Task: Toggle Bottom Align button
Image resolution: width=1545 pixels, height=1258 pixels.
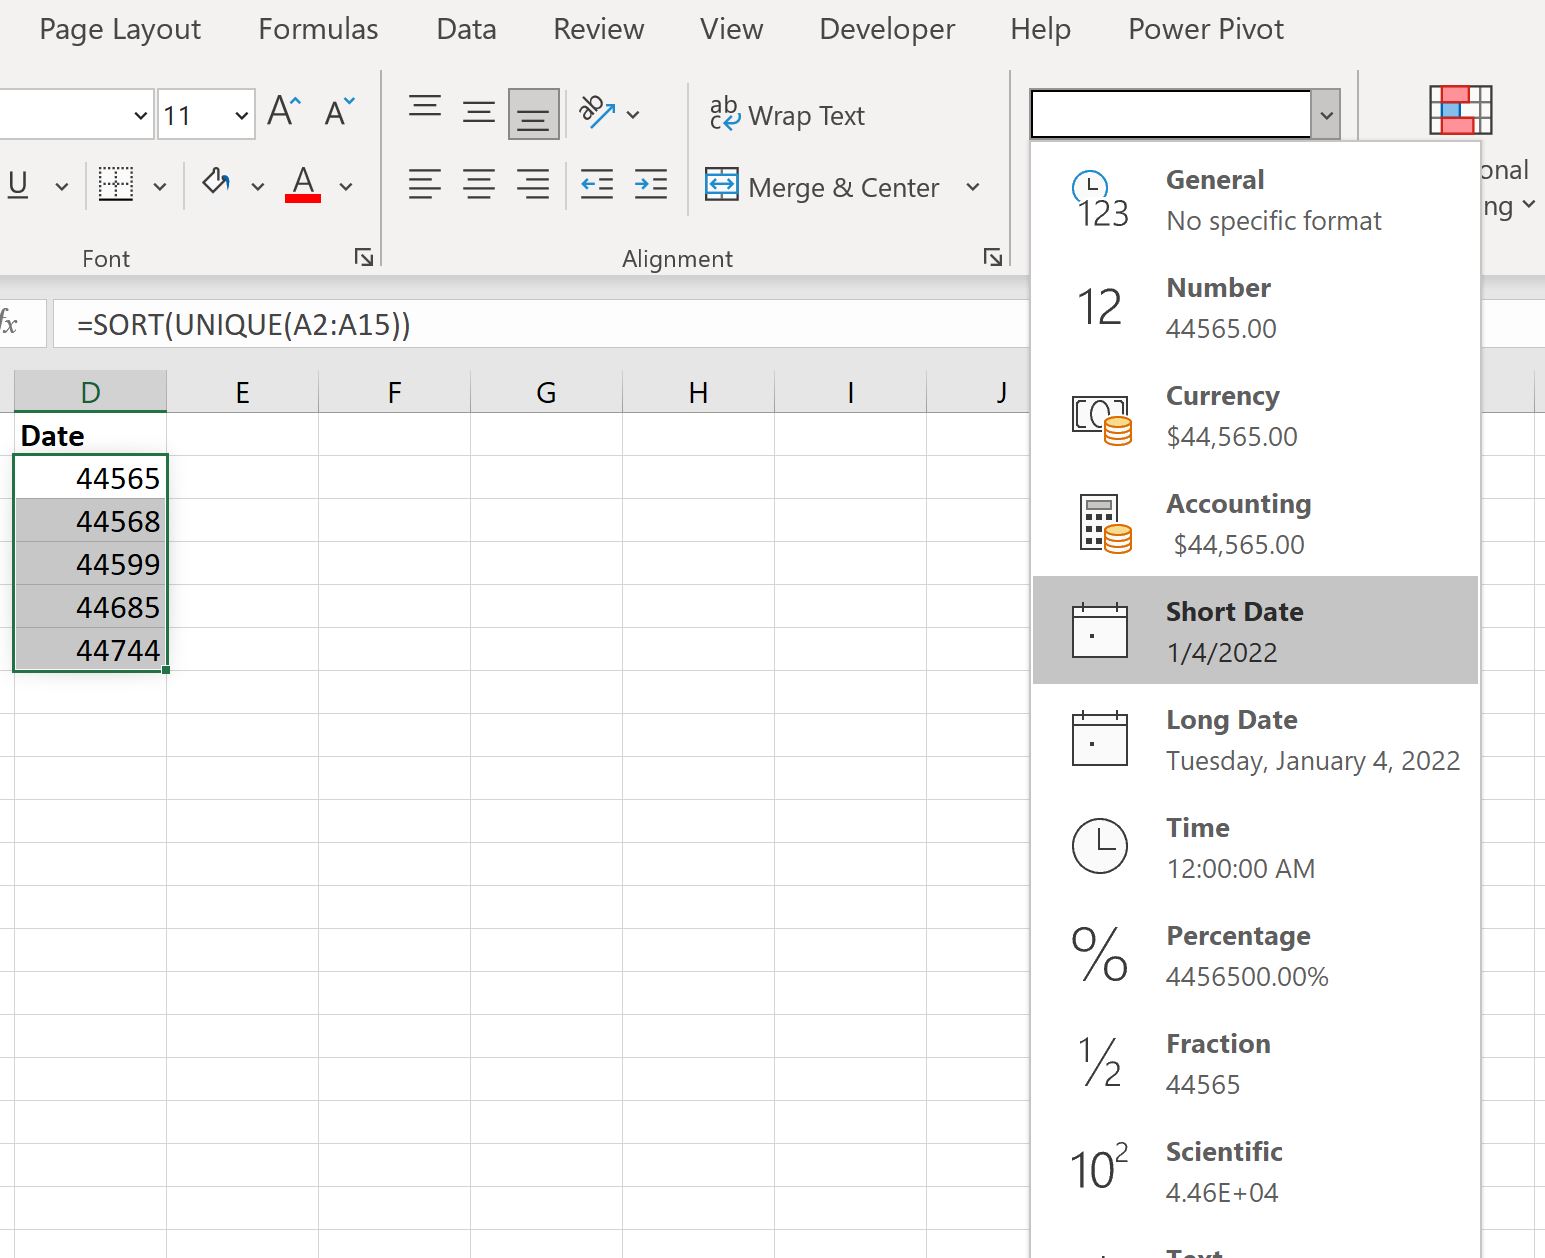Action: pos(533,114)
